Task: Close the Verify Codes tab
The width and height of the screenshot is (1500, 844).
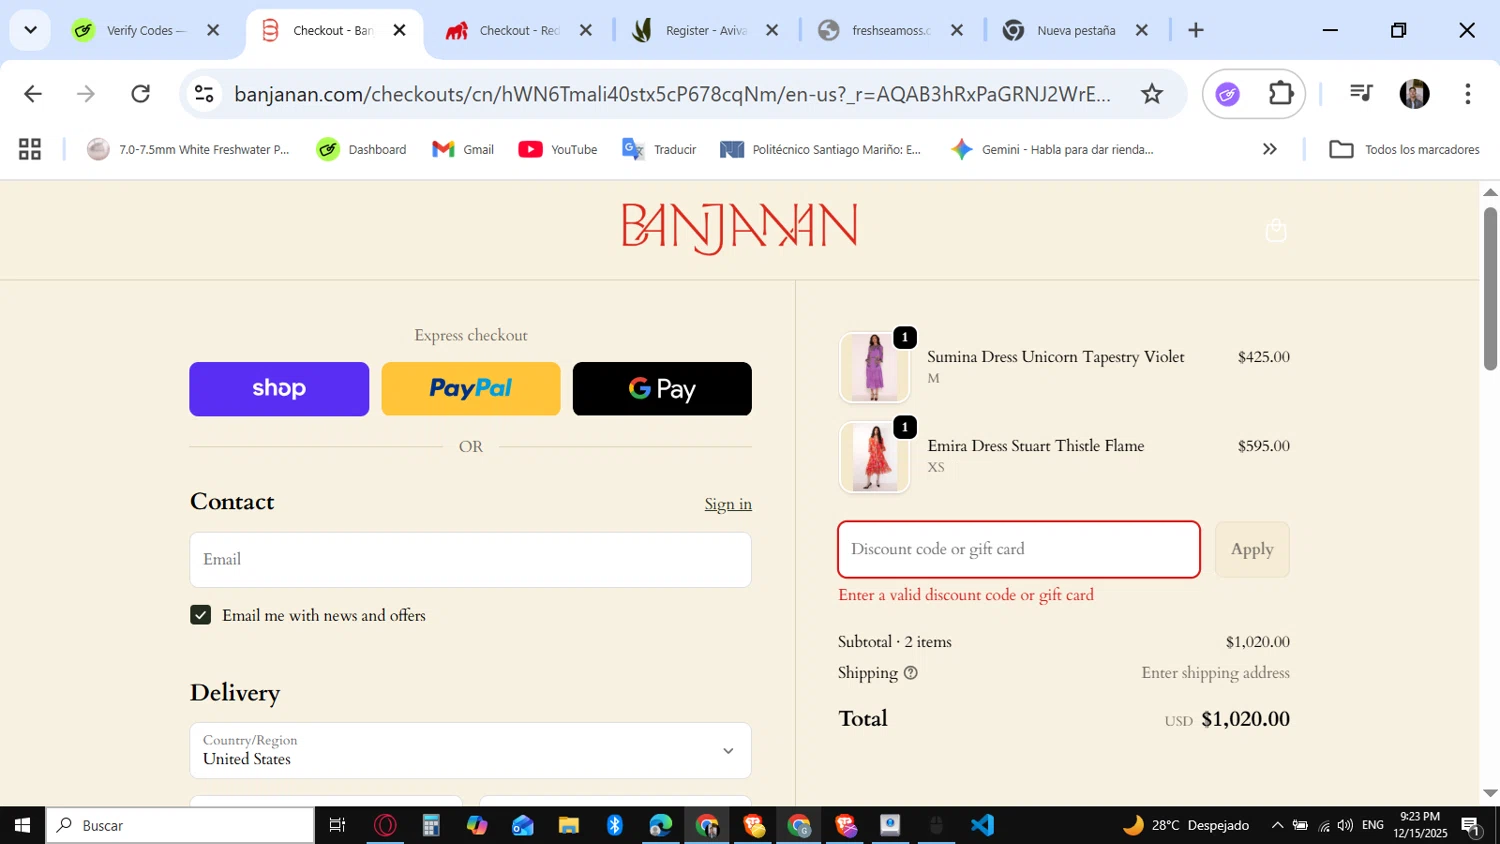Action: [213, 31]
